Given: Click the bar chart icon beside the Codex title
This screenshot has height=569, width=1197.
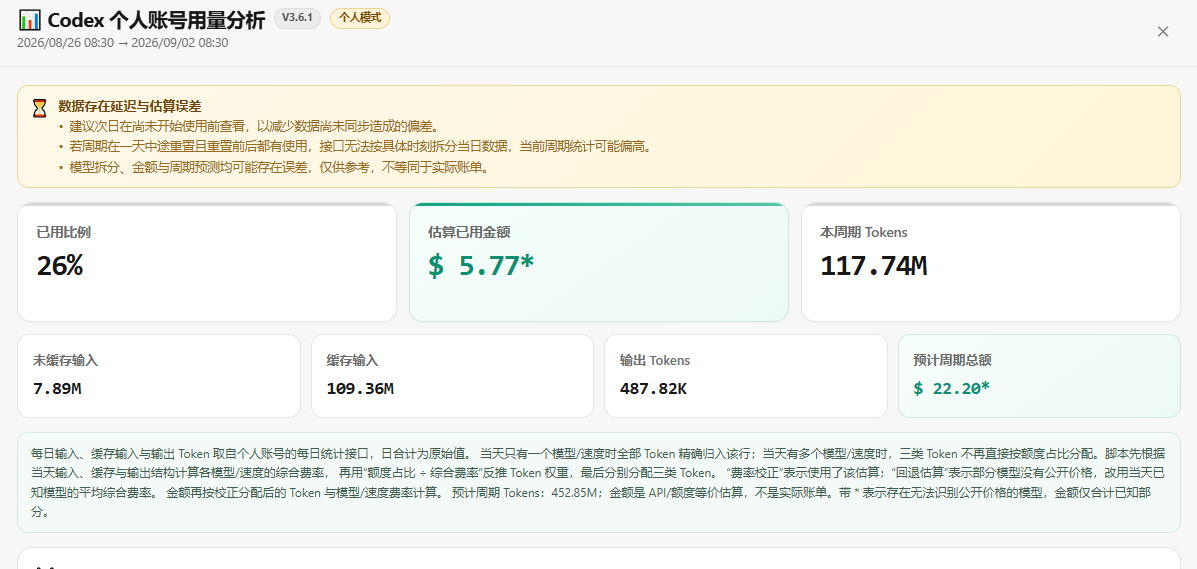Looking at the screenshot, I should coord(29,20).
